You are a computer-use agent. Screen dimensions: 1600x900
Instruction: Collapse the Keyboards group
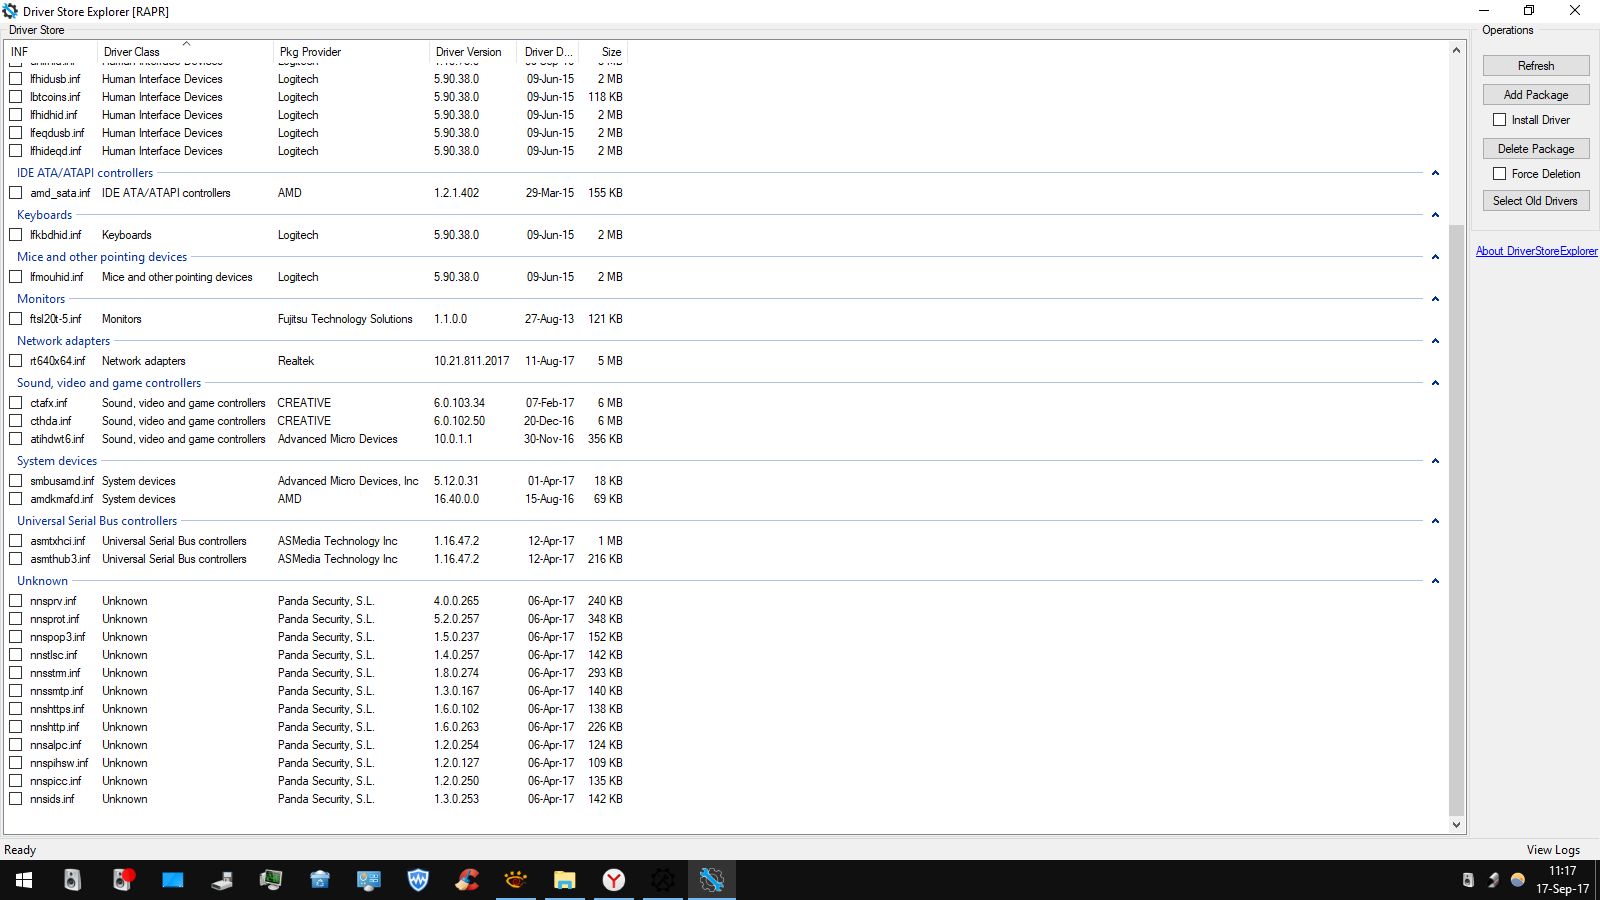(x=1435, y=215)
